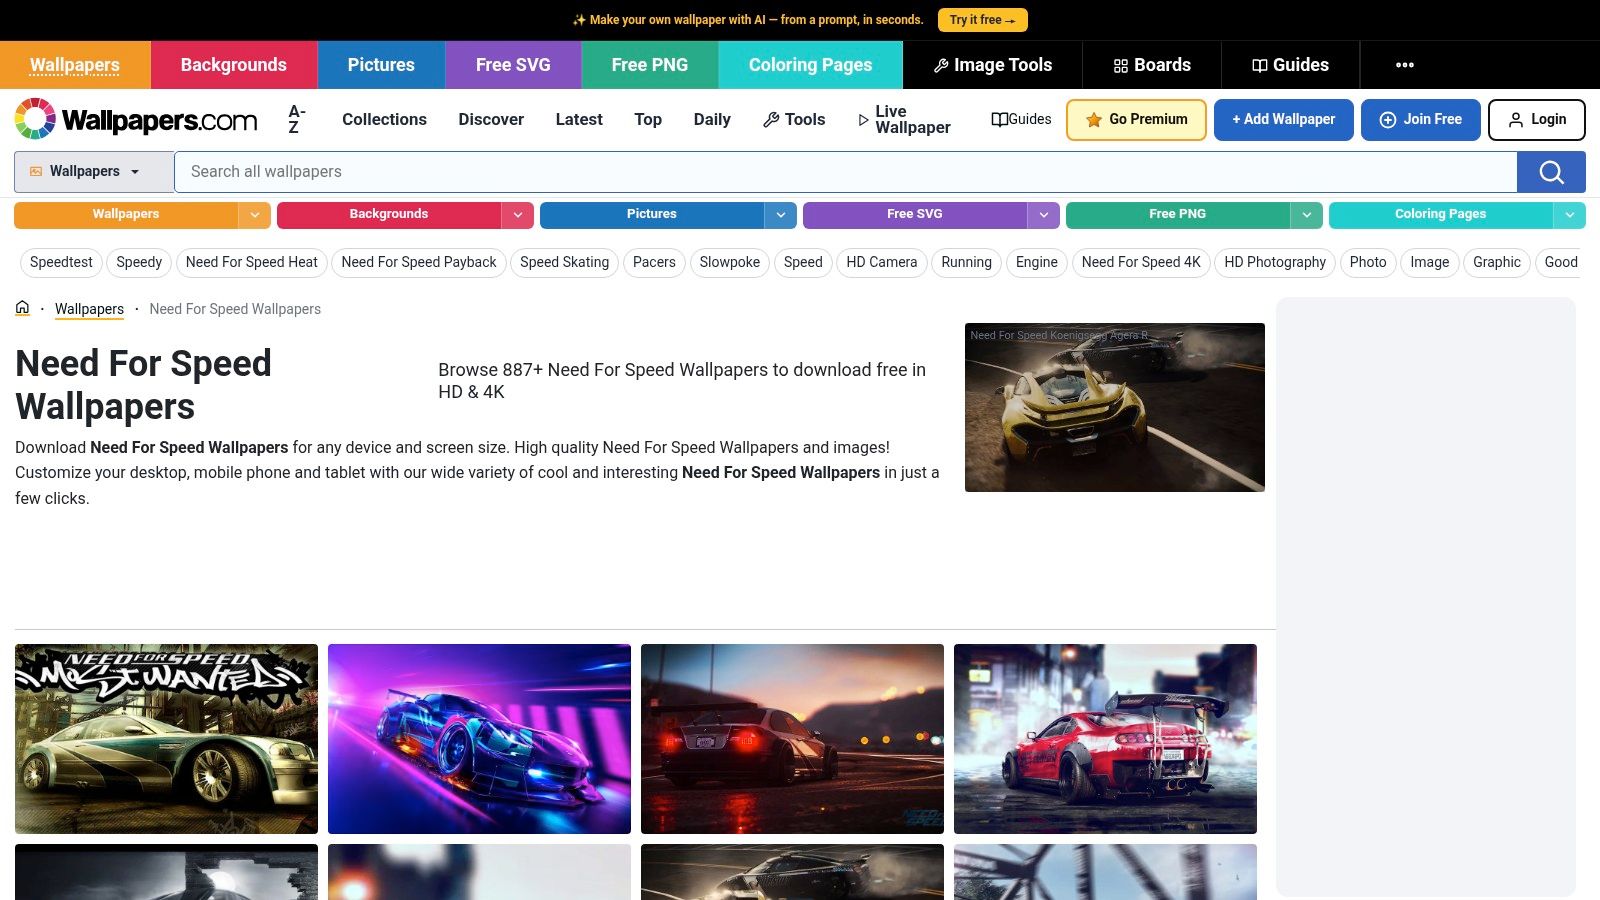
Task: Open Daily in the navigation menu
Action: (712, 119)
